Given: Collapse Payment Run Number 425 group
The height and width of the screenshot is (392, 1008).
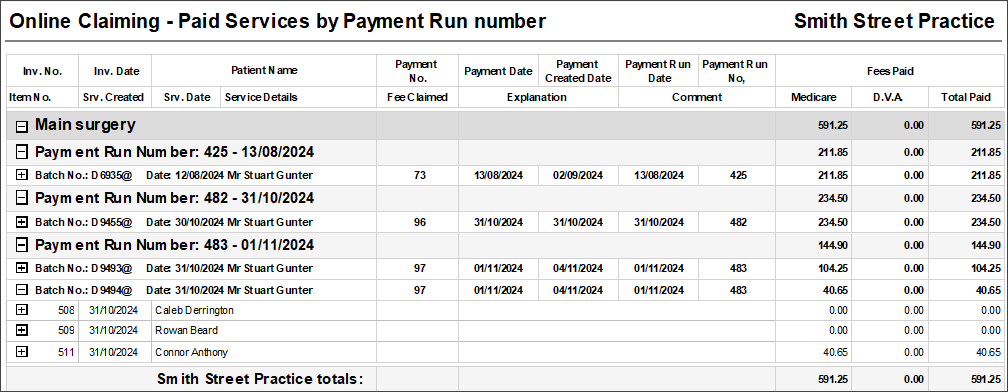Looking at the screenshot, I should 22,152.
